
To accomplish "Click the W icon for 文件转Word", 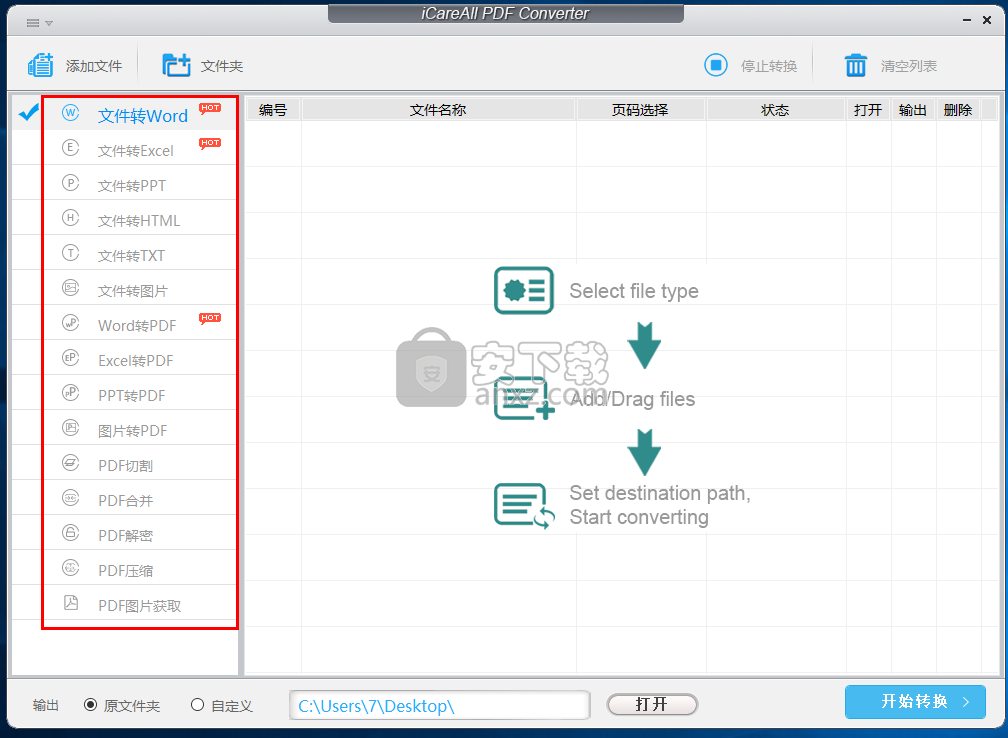I will (71, 113).
